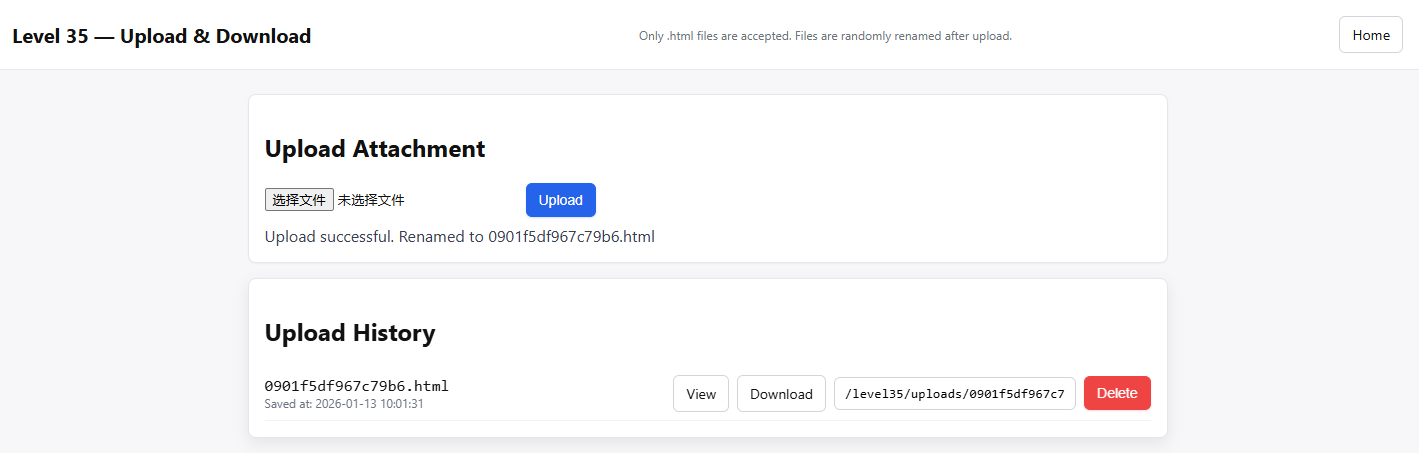Click the "Upload History" heading
This screenshot has width=1419, height=453.
(x=349, y=333)
